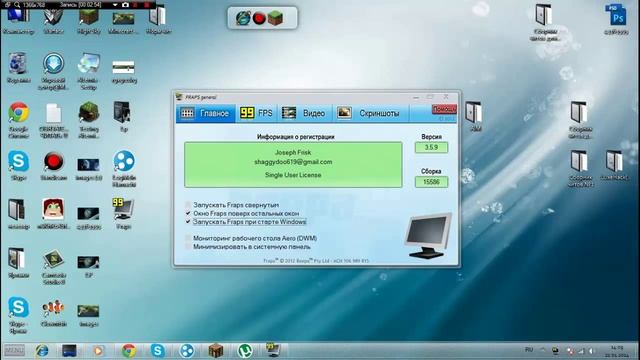The height and width of the screenshot is (360, 640).
Task: Open the Google Chrome desktop icon
Action: click(18, 113)
